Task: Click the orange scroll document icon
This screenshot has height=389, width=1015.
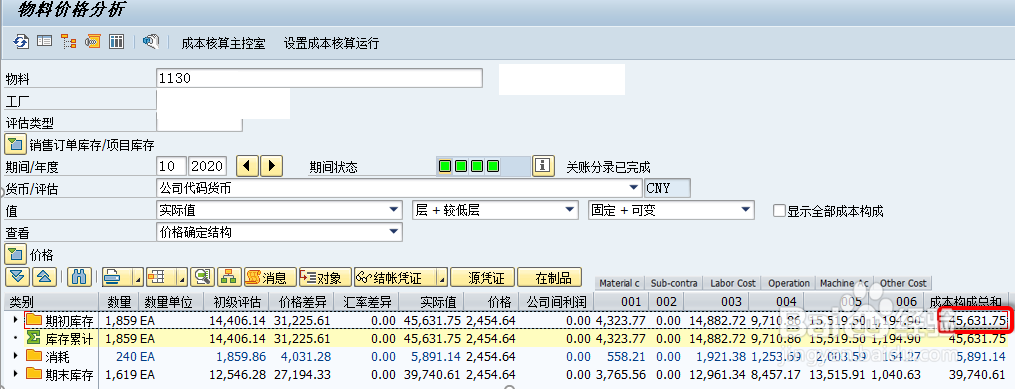Action: (x=93, y=42)
